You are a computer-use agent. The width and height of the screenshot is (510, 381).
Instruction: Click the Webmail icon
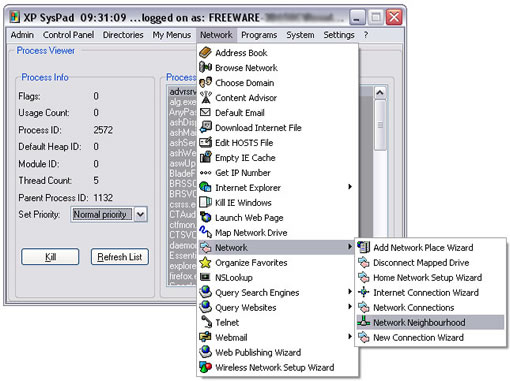click(x=205, y=337)
